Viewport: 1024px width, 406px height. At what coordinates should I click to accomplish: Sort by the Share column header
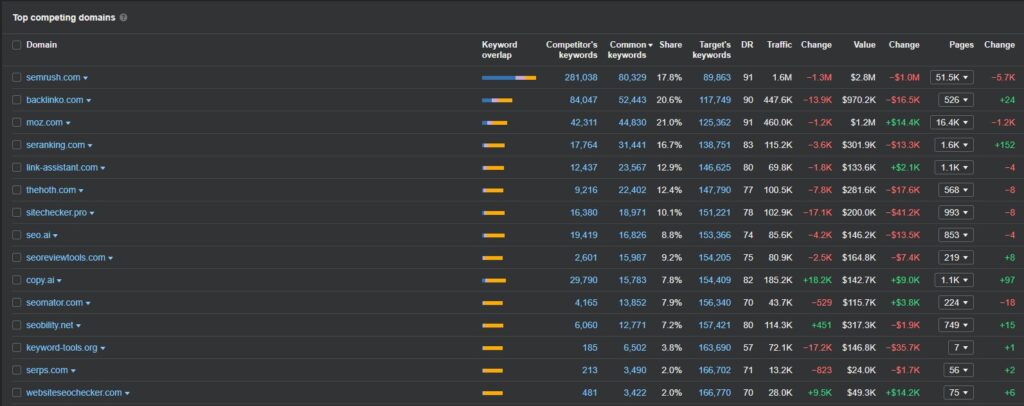coord(670,45)
